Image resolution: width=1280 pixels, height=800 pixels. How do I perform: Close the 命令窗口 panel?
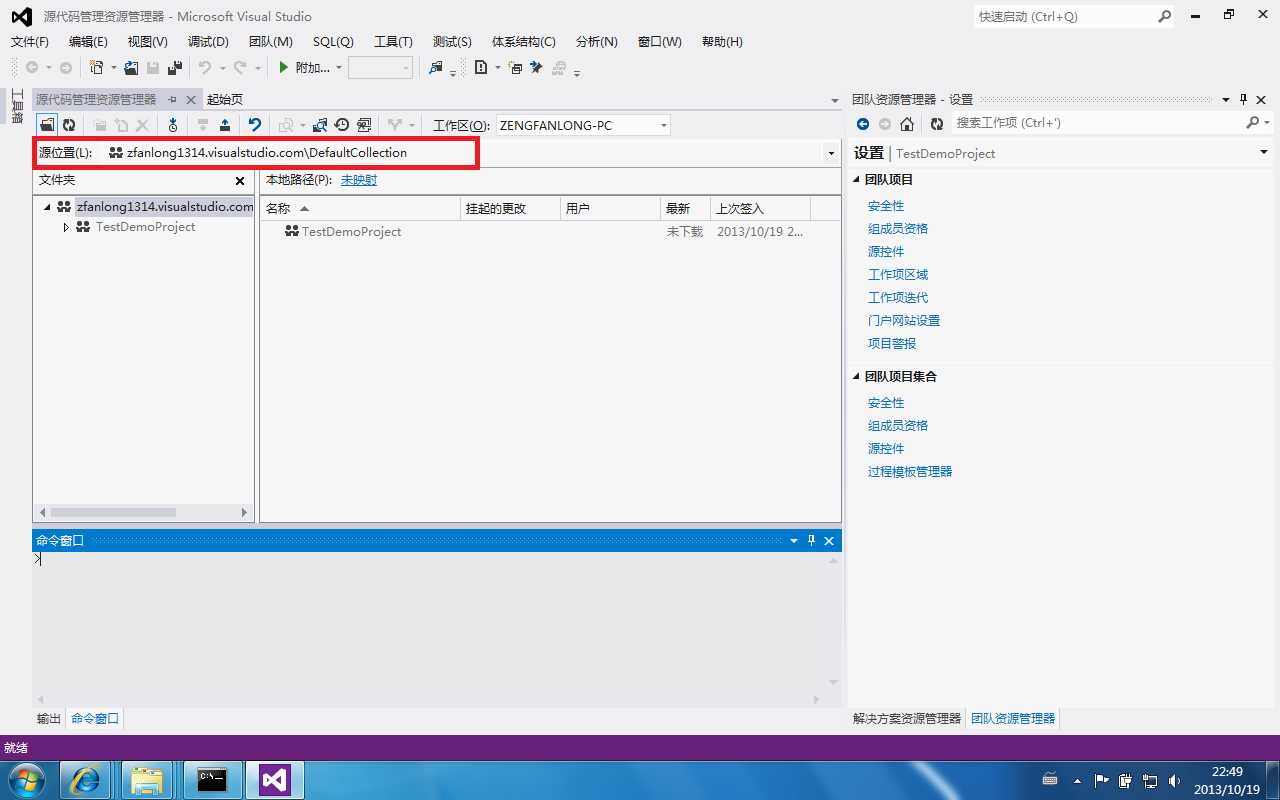click(x=829, y=541)
